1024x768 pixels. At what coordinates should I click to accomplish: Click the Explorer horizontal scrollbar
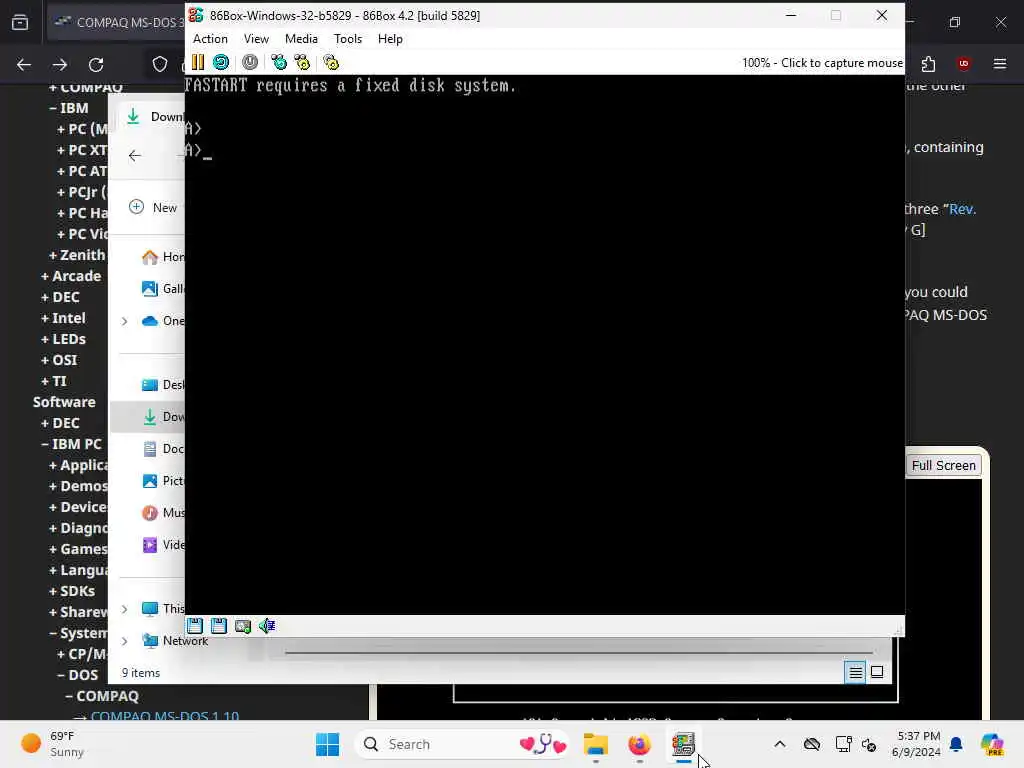point(579,652)
